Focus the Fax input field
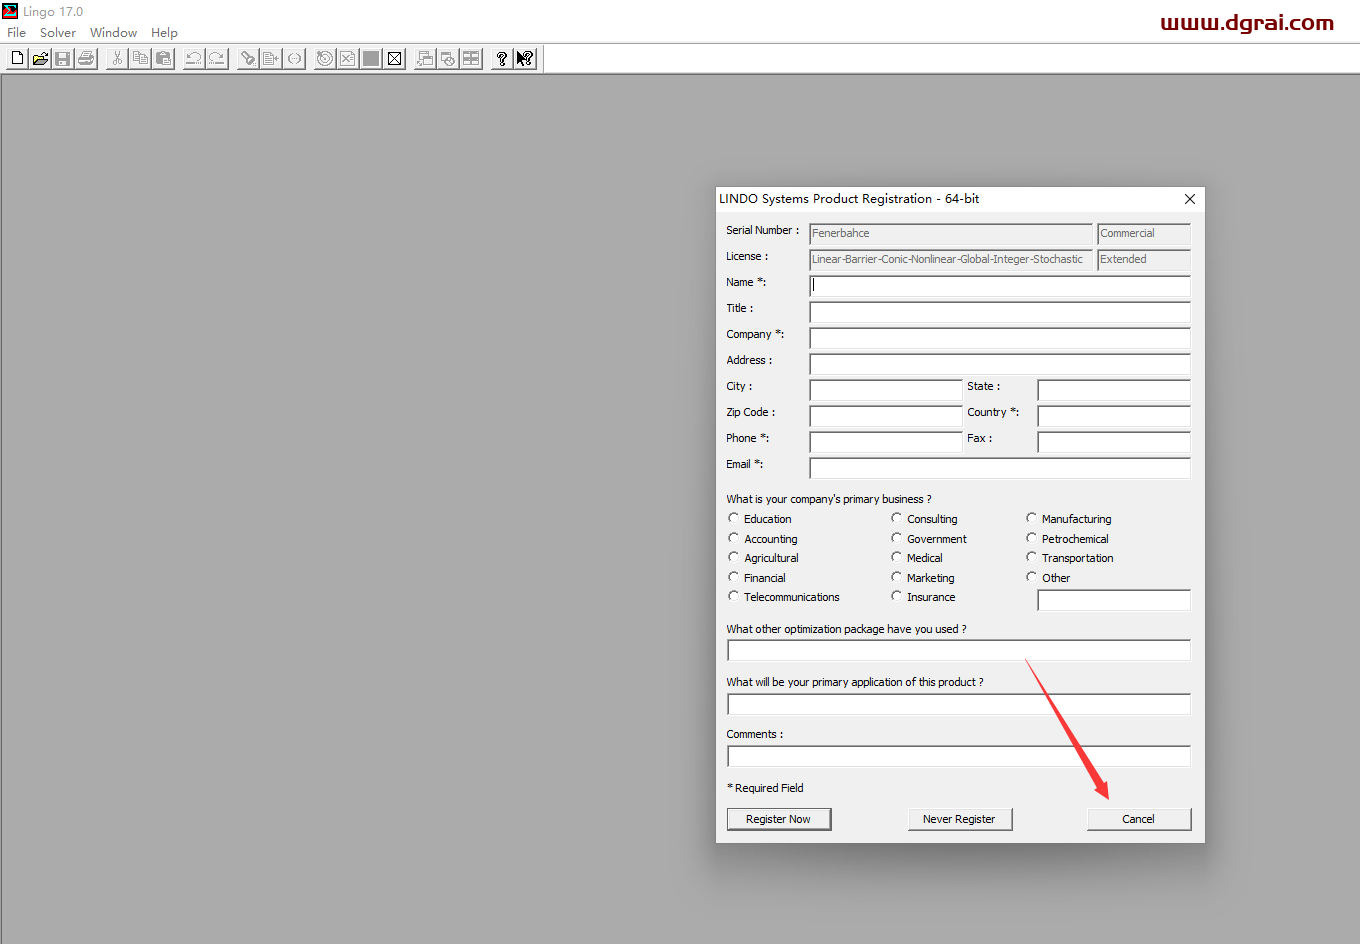 [x=1114, y=442]
